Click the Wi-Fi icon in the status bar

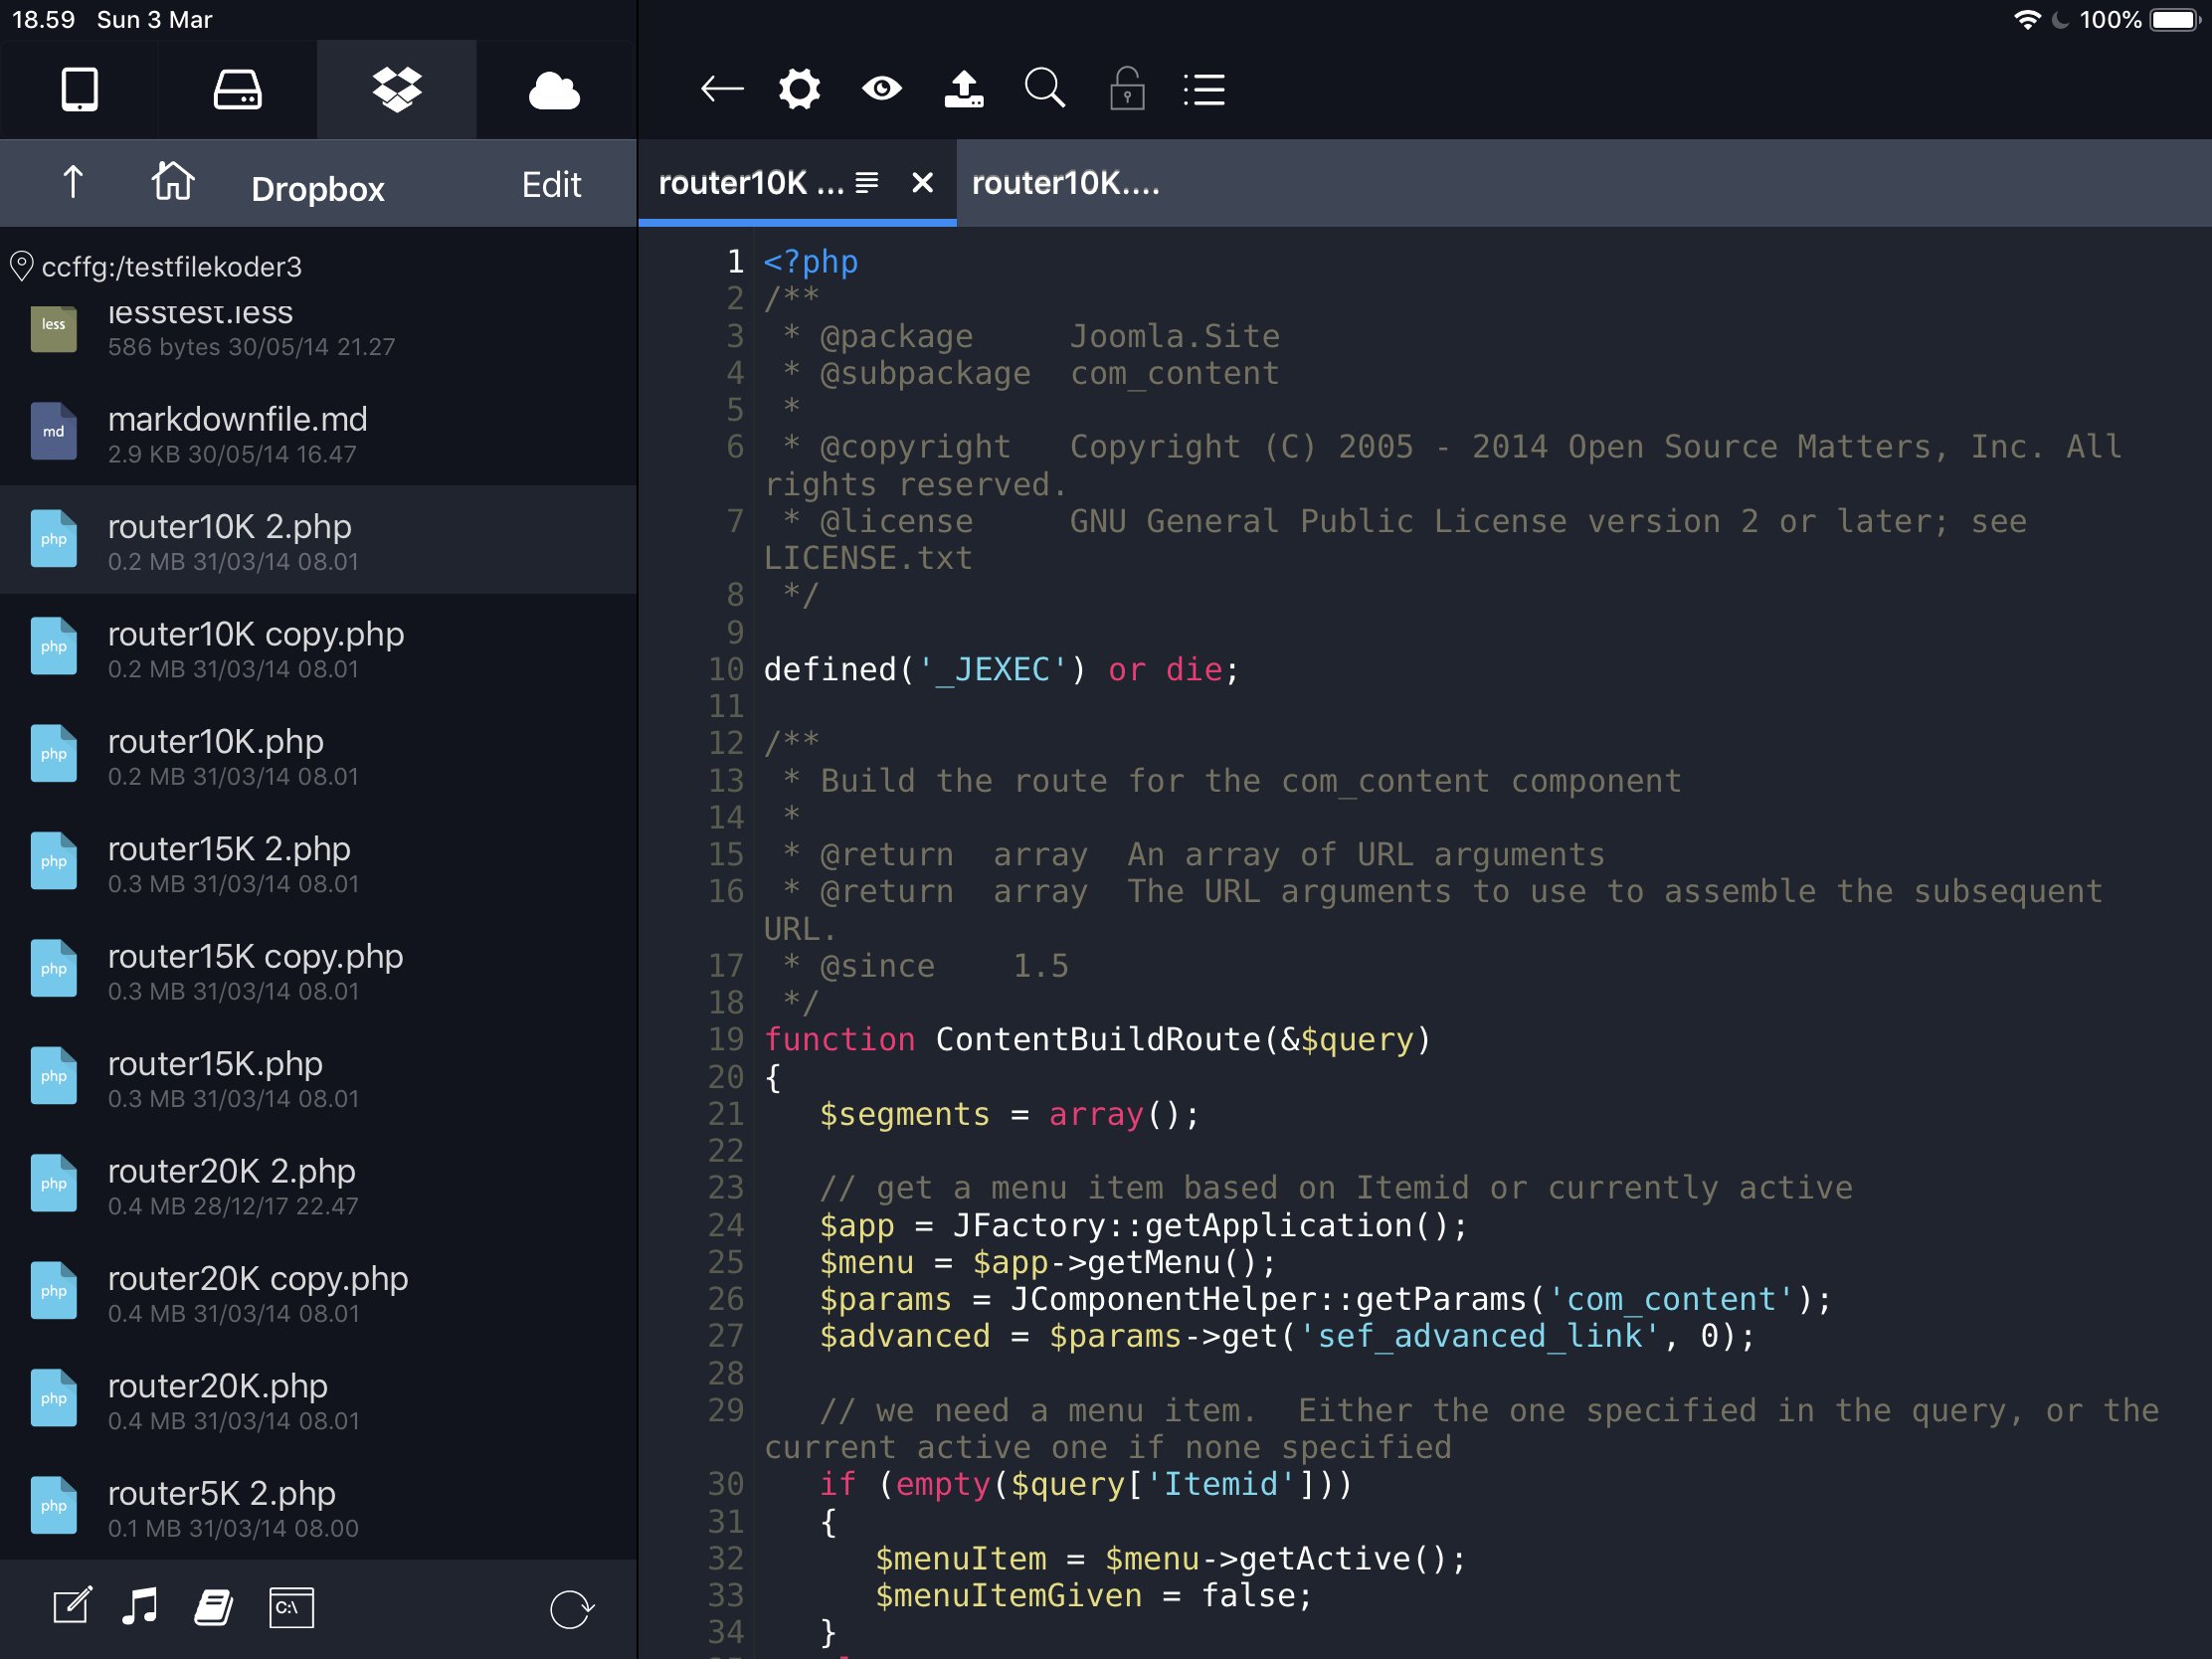tap(2027, 20)
